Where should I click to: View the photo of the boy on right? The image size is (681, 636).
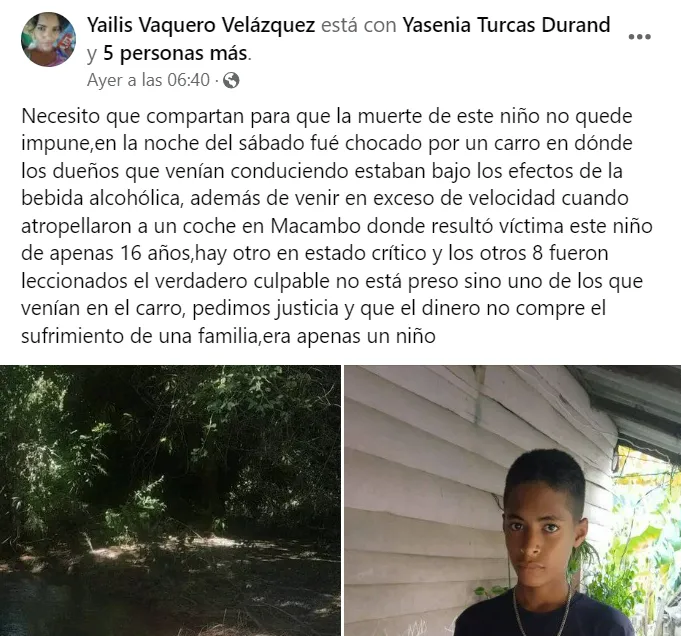513,500
